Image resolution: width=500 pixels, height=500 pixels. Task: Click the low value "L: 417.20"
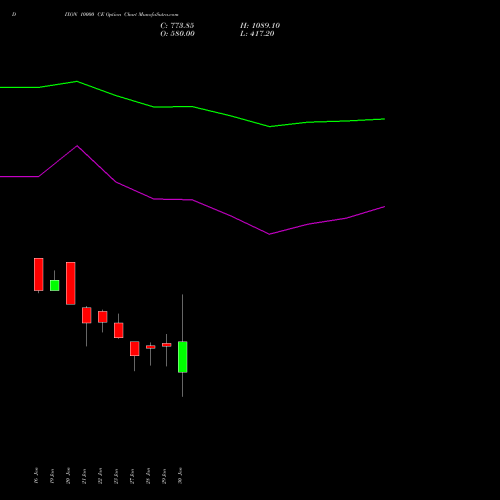(257, 34)
